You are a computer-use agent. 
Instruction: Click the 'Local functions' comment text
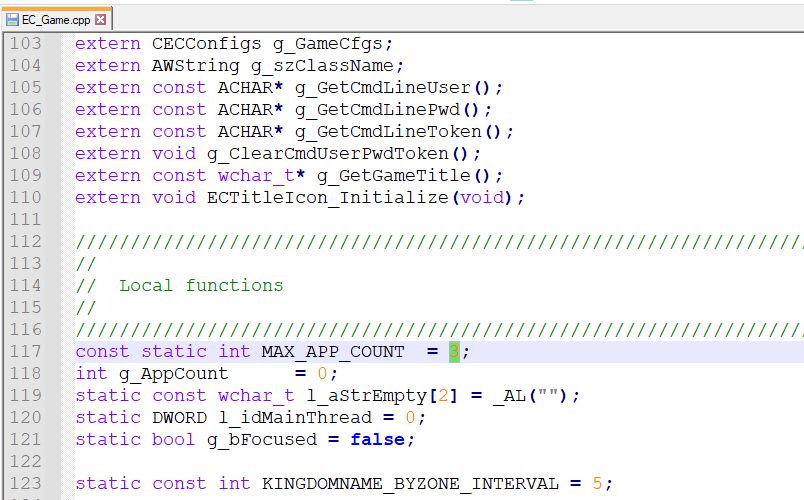pos(201,286)
